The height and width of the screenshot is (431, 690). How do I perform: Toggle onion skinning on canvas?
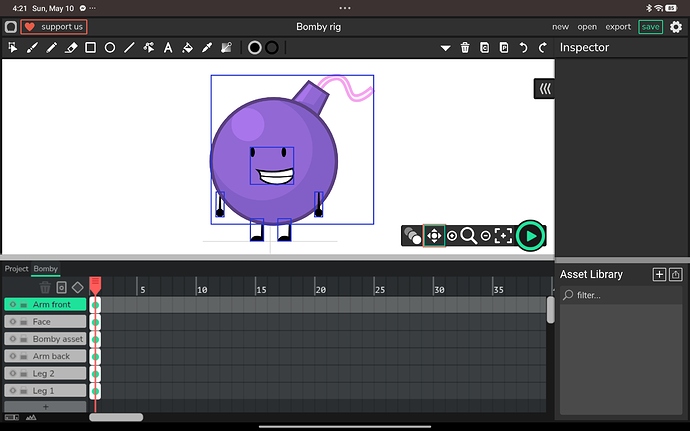[x=412, y=236]
